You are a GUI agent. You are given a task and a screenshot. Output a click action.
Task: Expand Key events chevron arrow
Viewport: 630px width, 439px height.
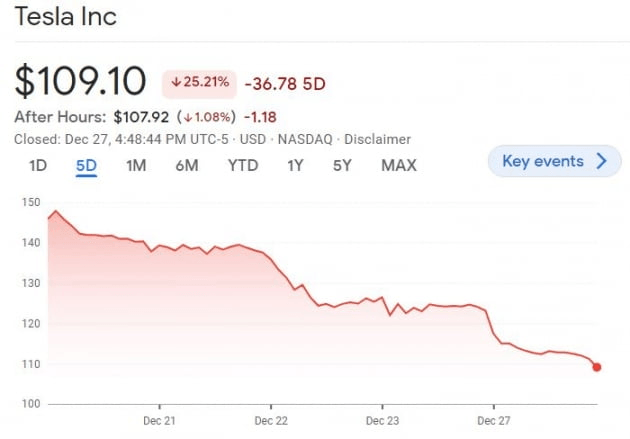[x=601, y=161]
